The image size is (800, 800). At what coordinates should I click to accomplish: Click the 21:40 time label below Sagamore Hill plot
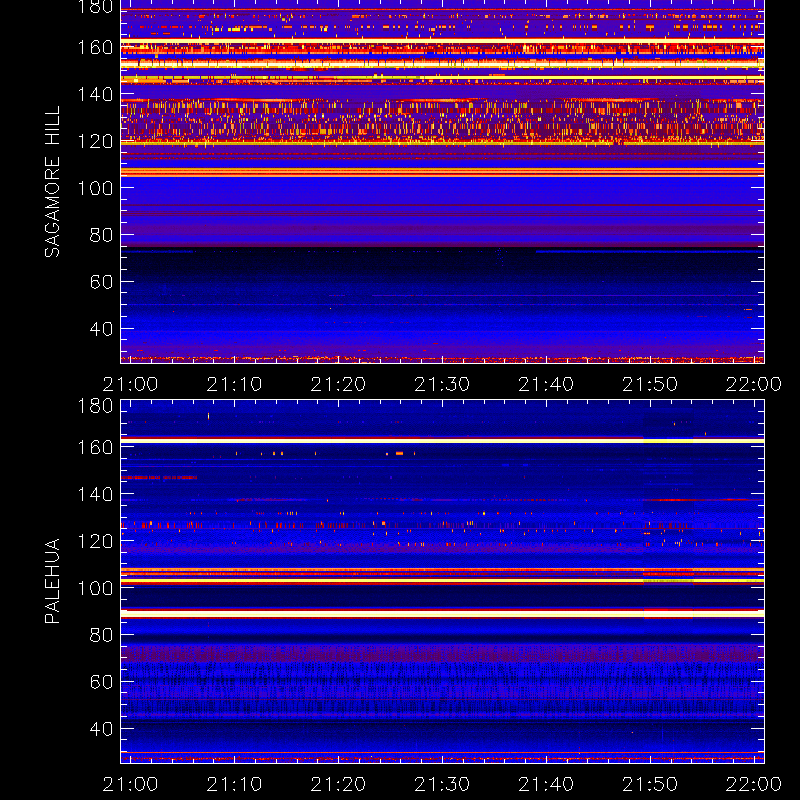click(546, 384)
